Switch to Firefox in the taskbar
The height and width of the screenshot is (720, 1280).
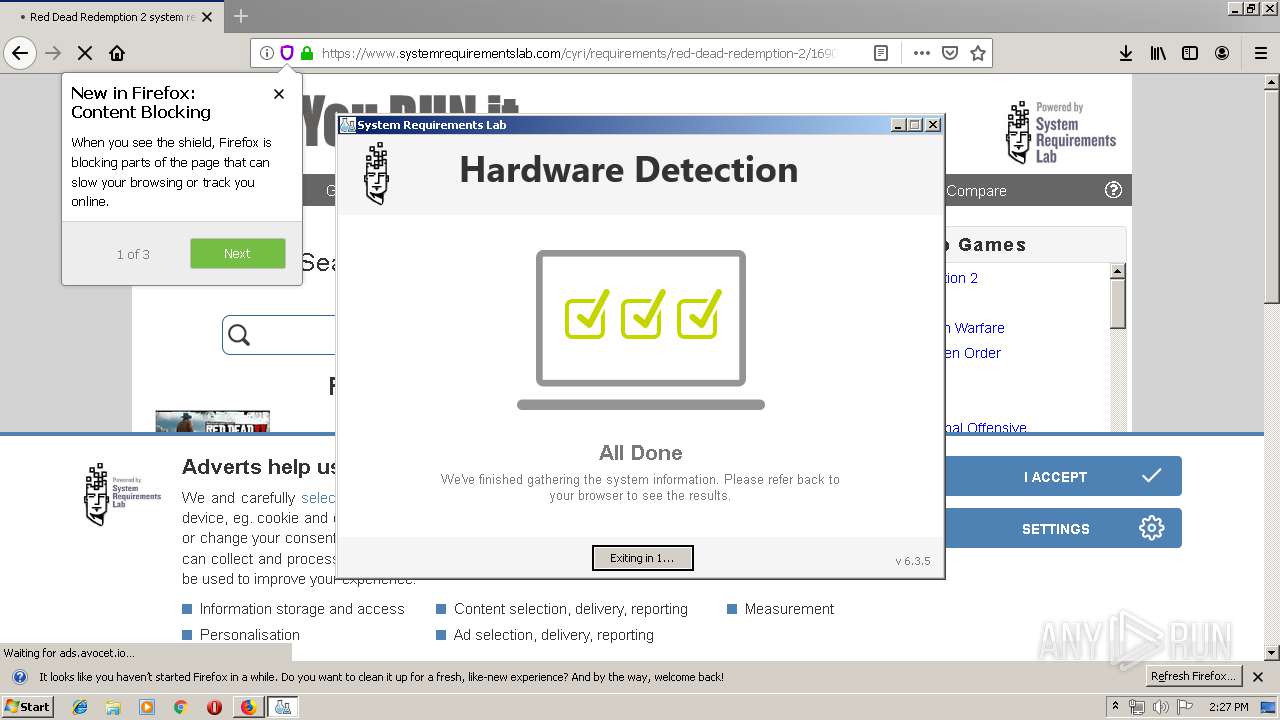[248, 707]
